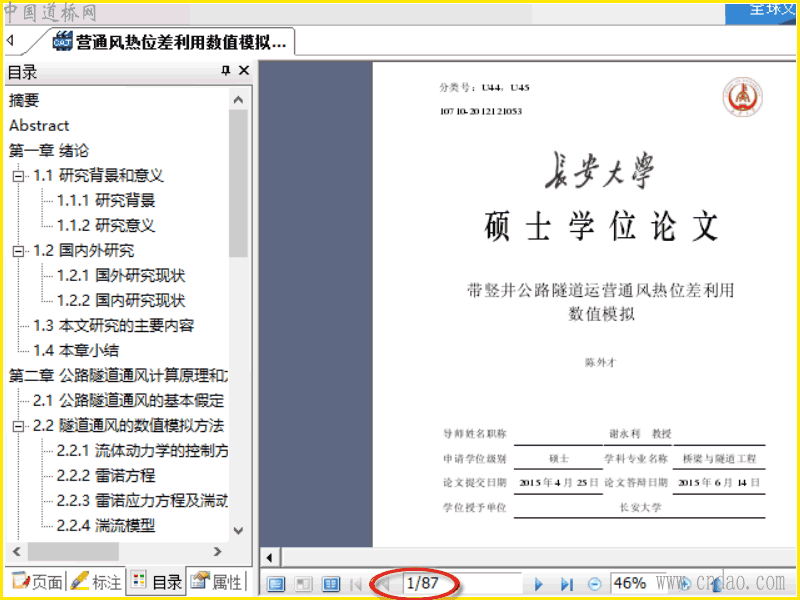This screenshot has width=800, height=600.
Task: Switch to the 目录 tab
Action: 156,581
